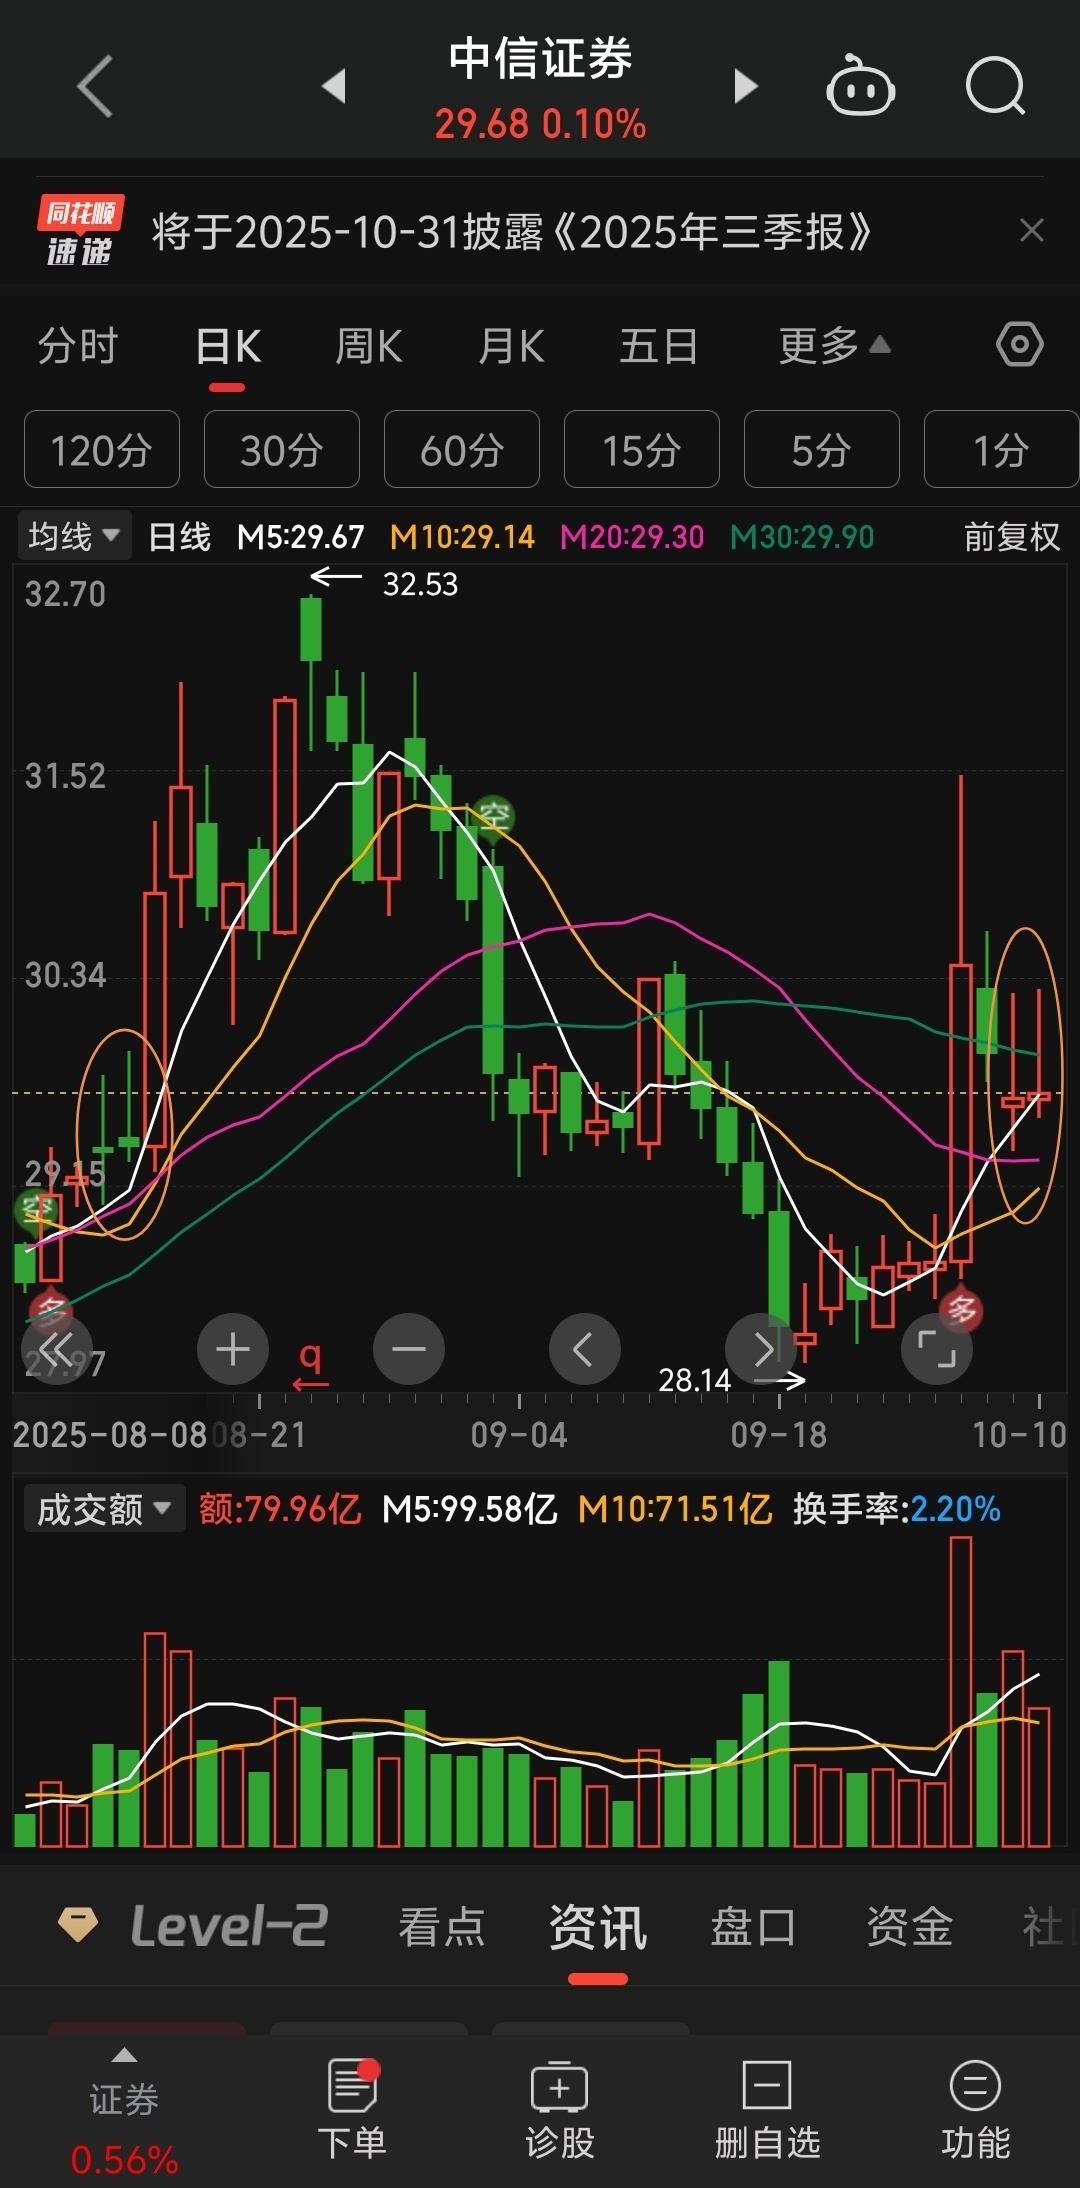Open the 同花顺速递 news badge
Screen dimensions: 1080x2188
(80, 231)
